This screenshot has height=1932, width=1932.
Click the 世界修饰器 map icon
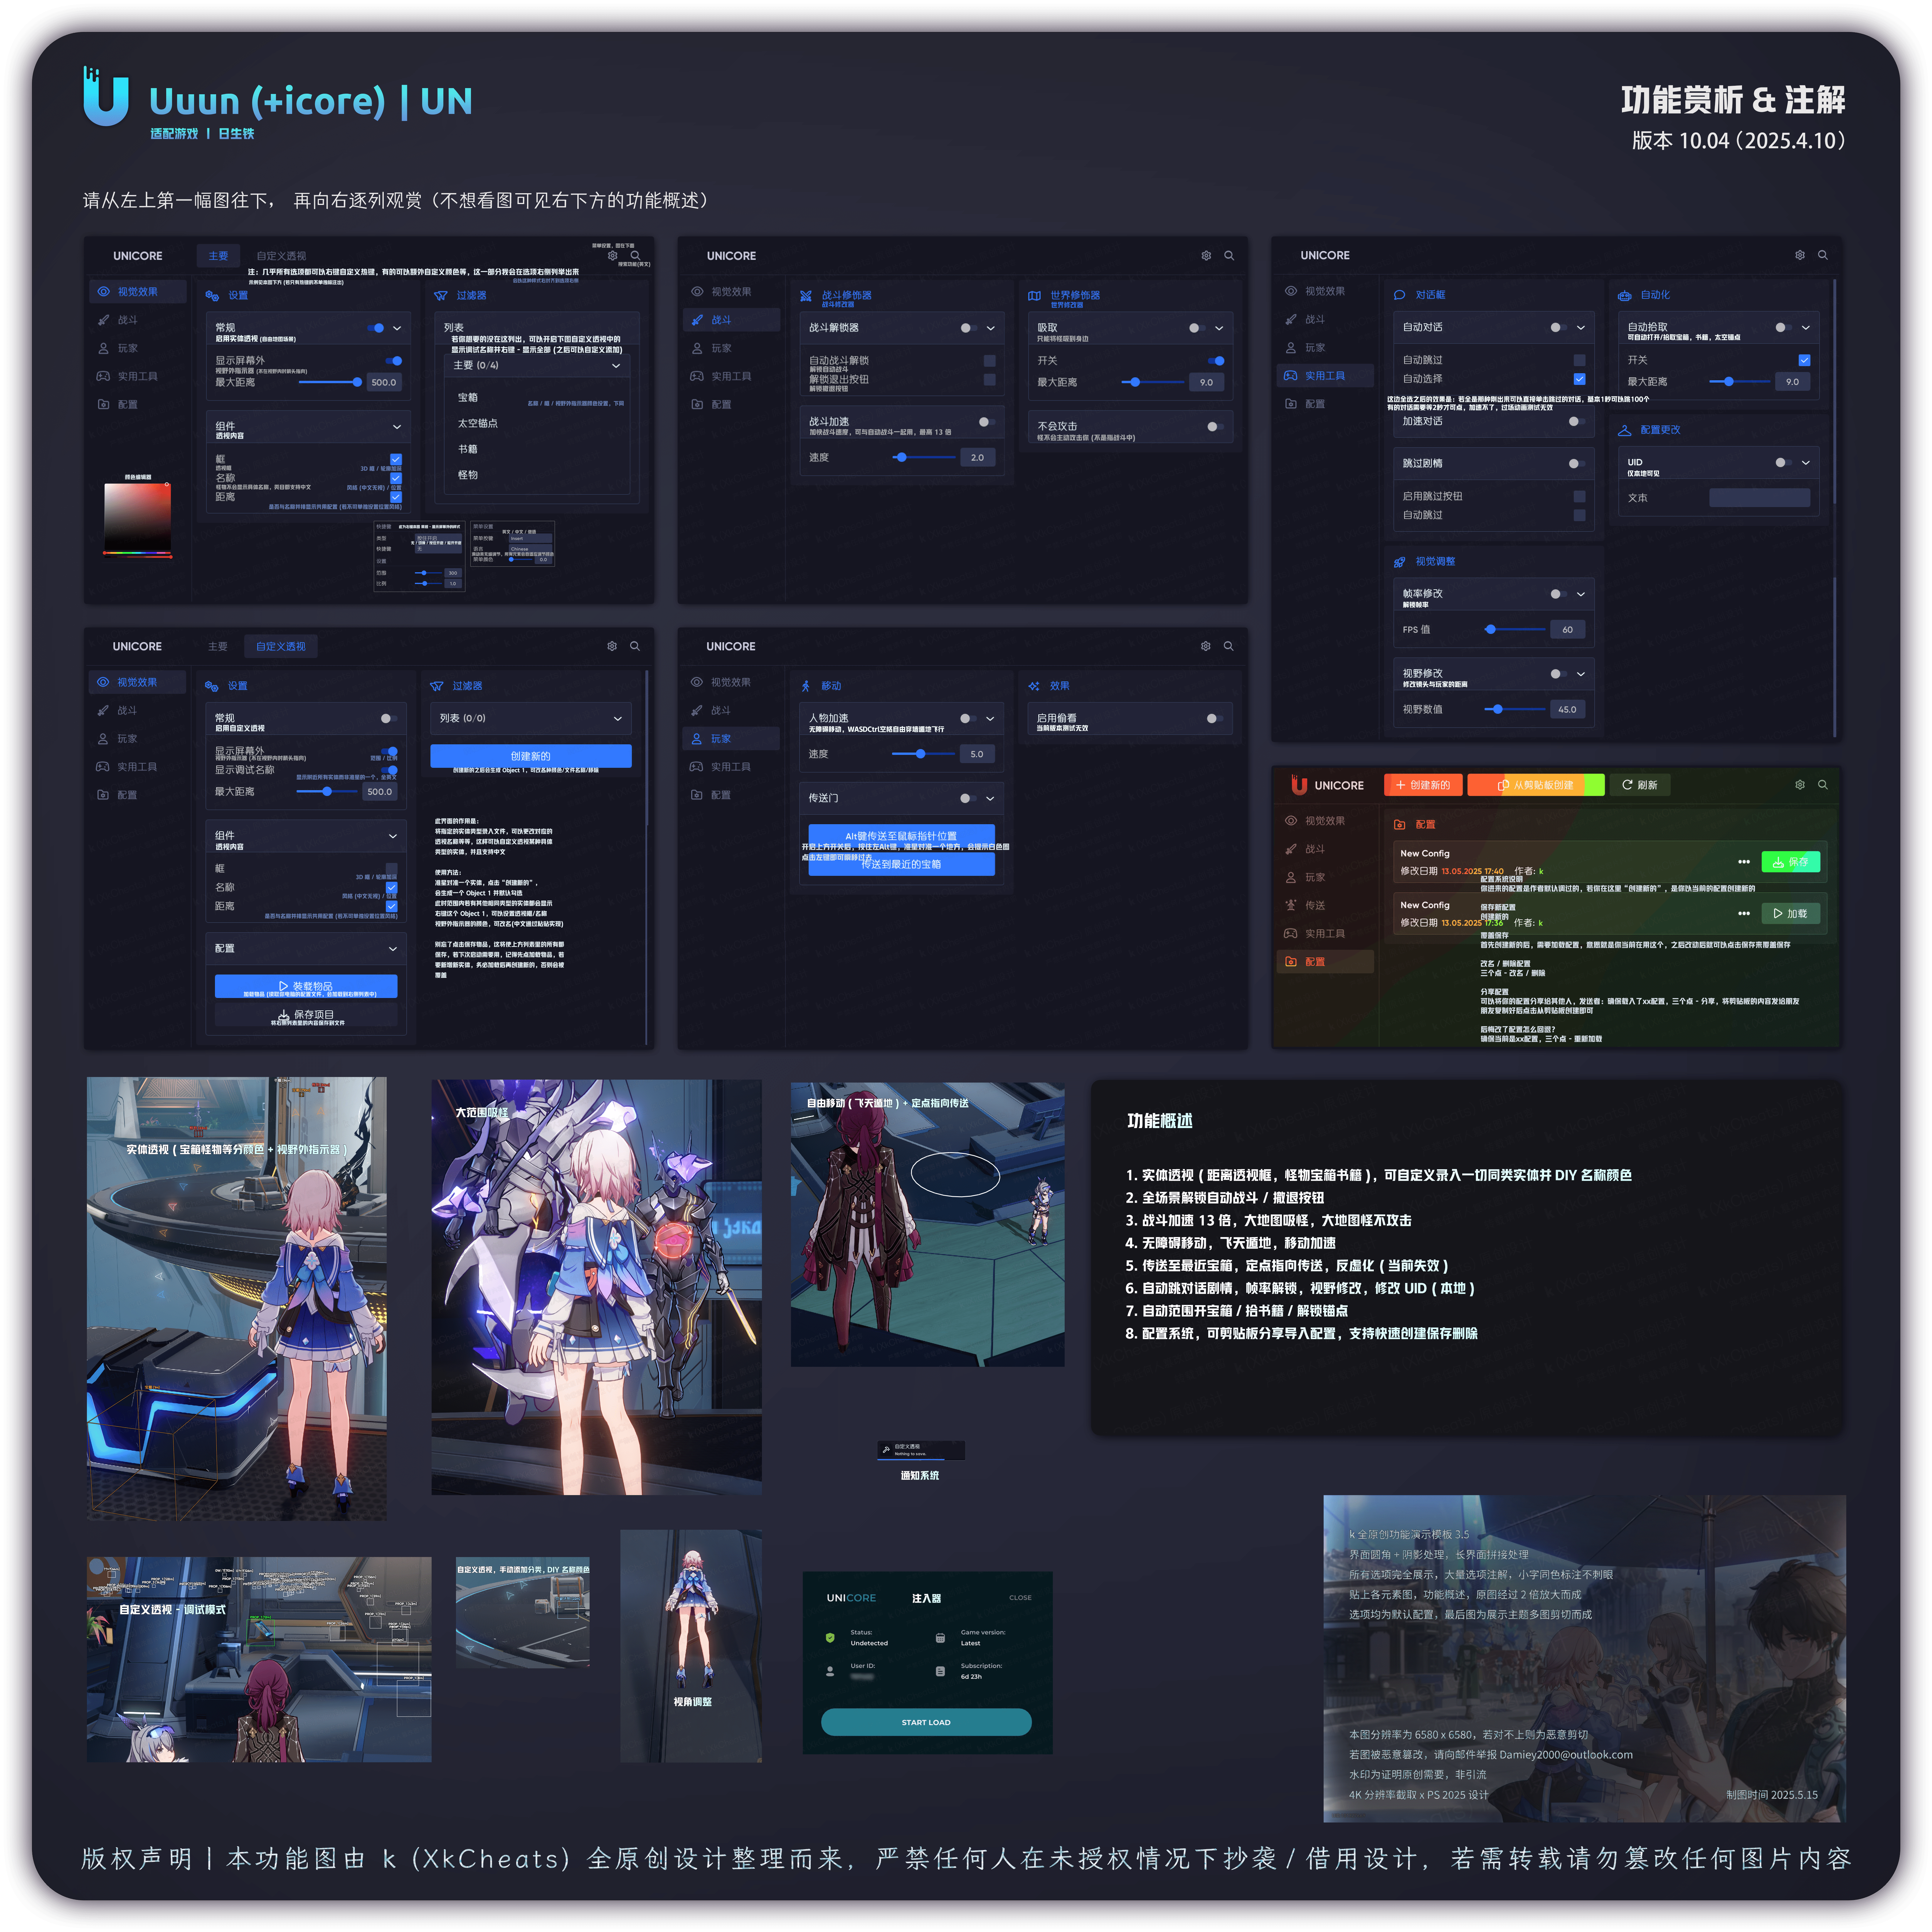click(1035, 296)
